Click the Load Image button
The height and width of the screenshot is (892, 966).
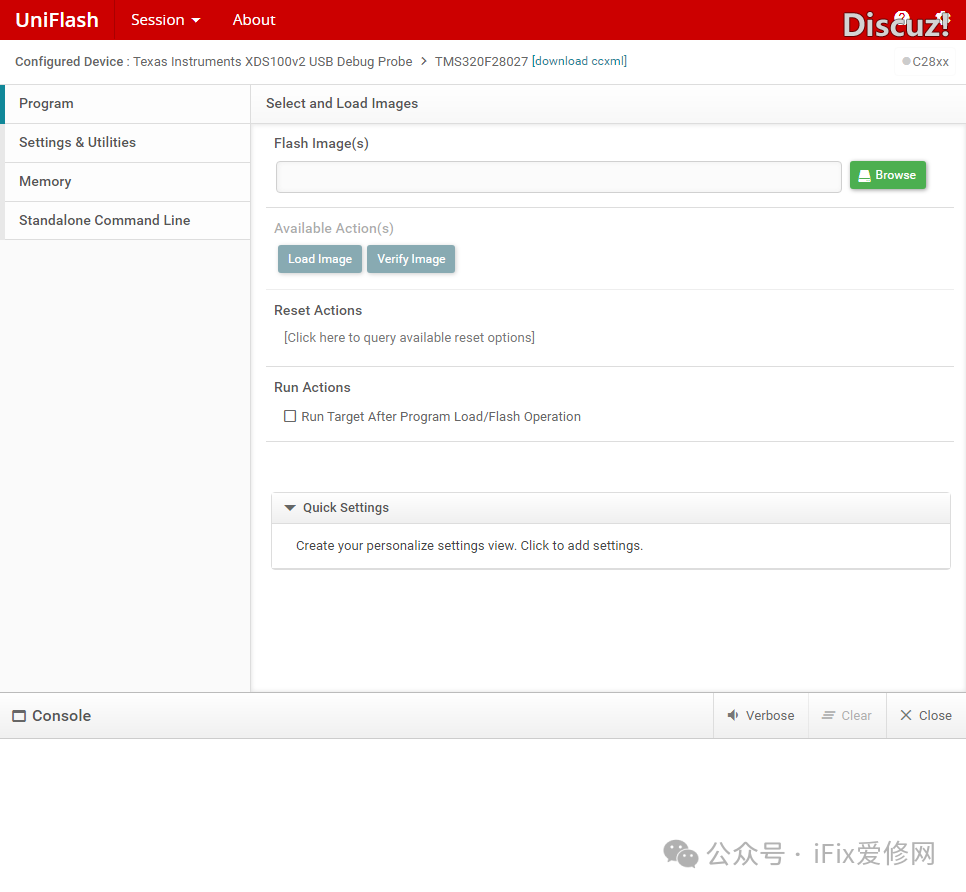click(320, 259)
